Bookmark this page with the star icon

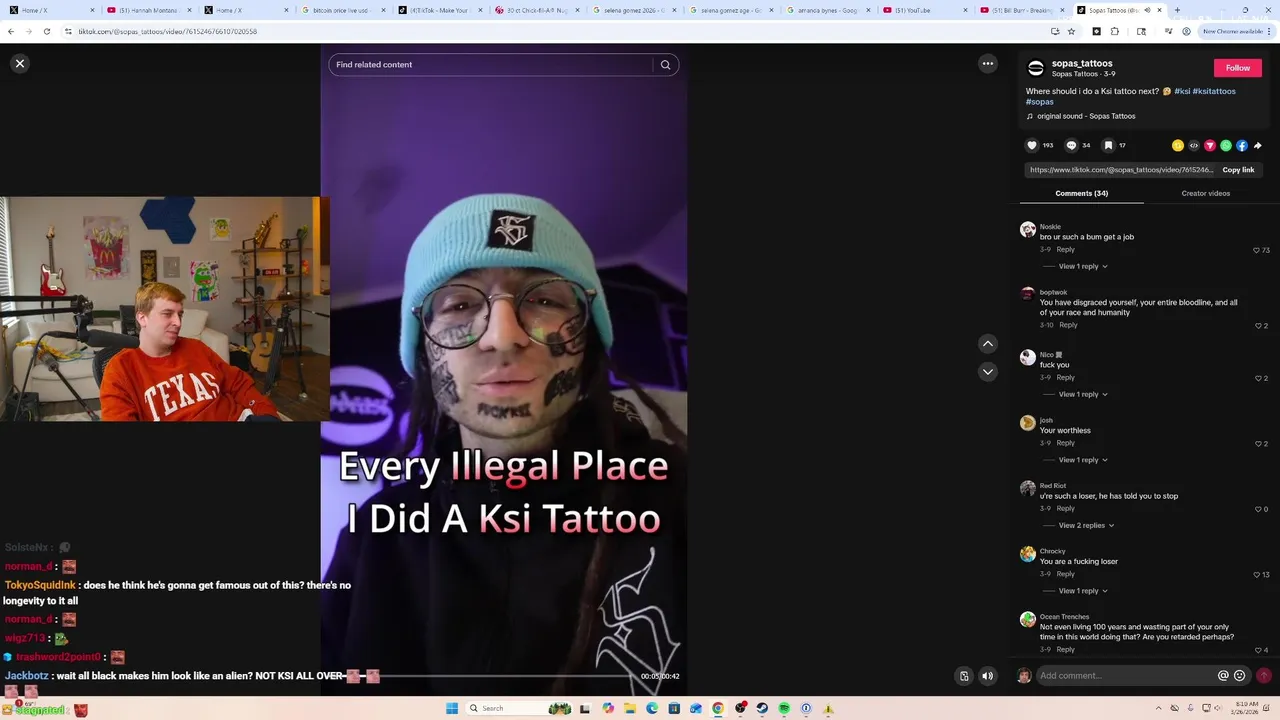[1071, 31]
